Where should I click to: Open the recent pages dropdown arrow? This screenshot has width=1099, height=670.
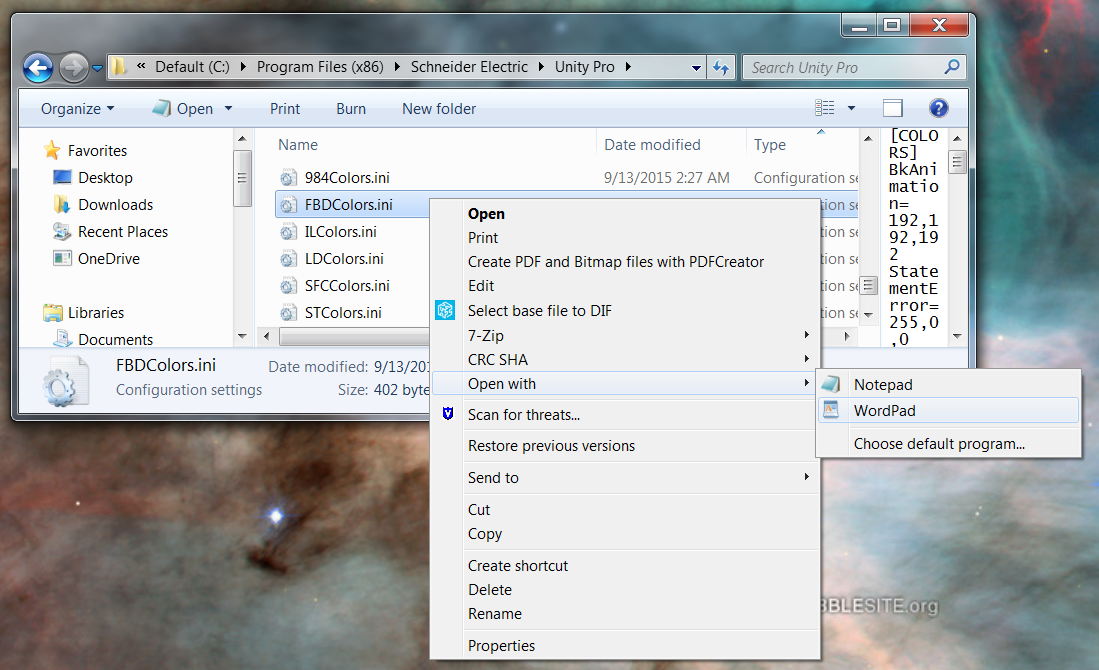pyautogui.click(x=97, y=68)
